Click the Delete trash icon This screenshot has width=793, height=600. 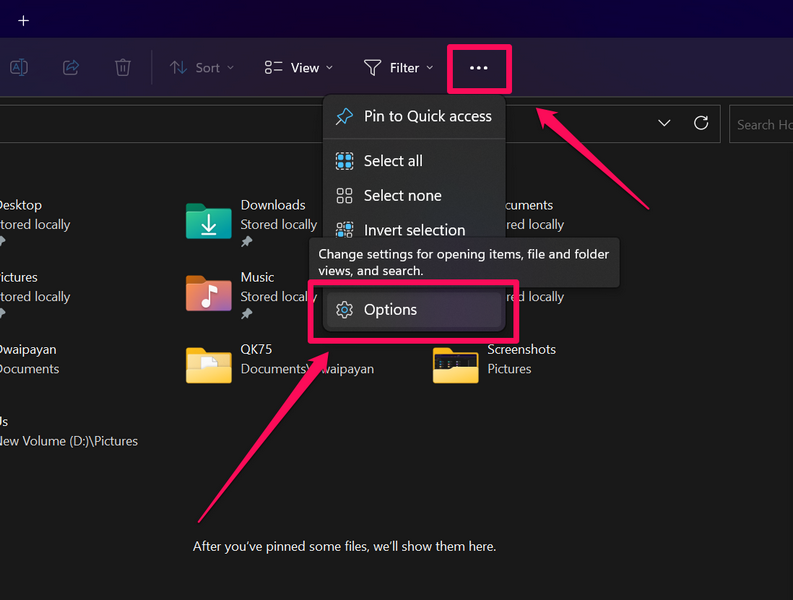click(122, 68)
